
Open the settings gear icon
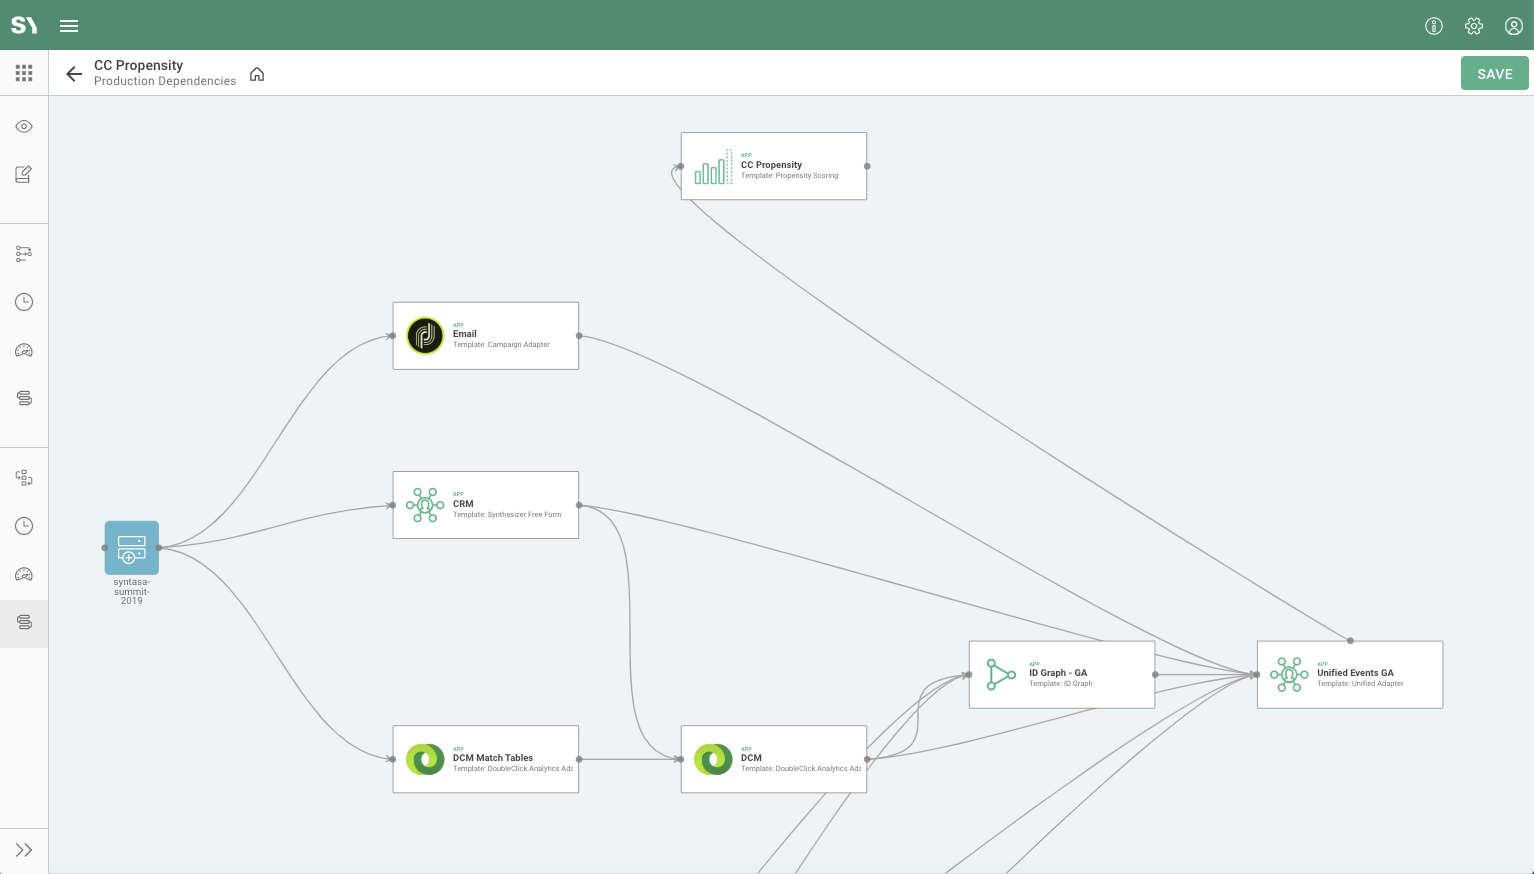coord(1473,26)
